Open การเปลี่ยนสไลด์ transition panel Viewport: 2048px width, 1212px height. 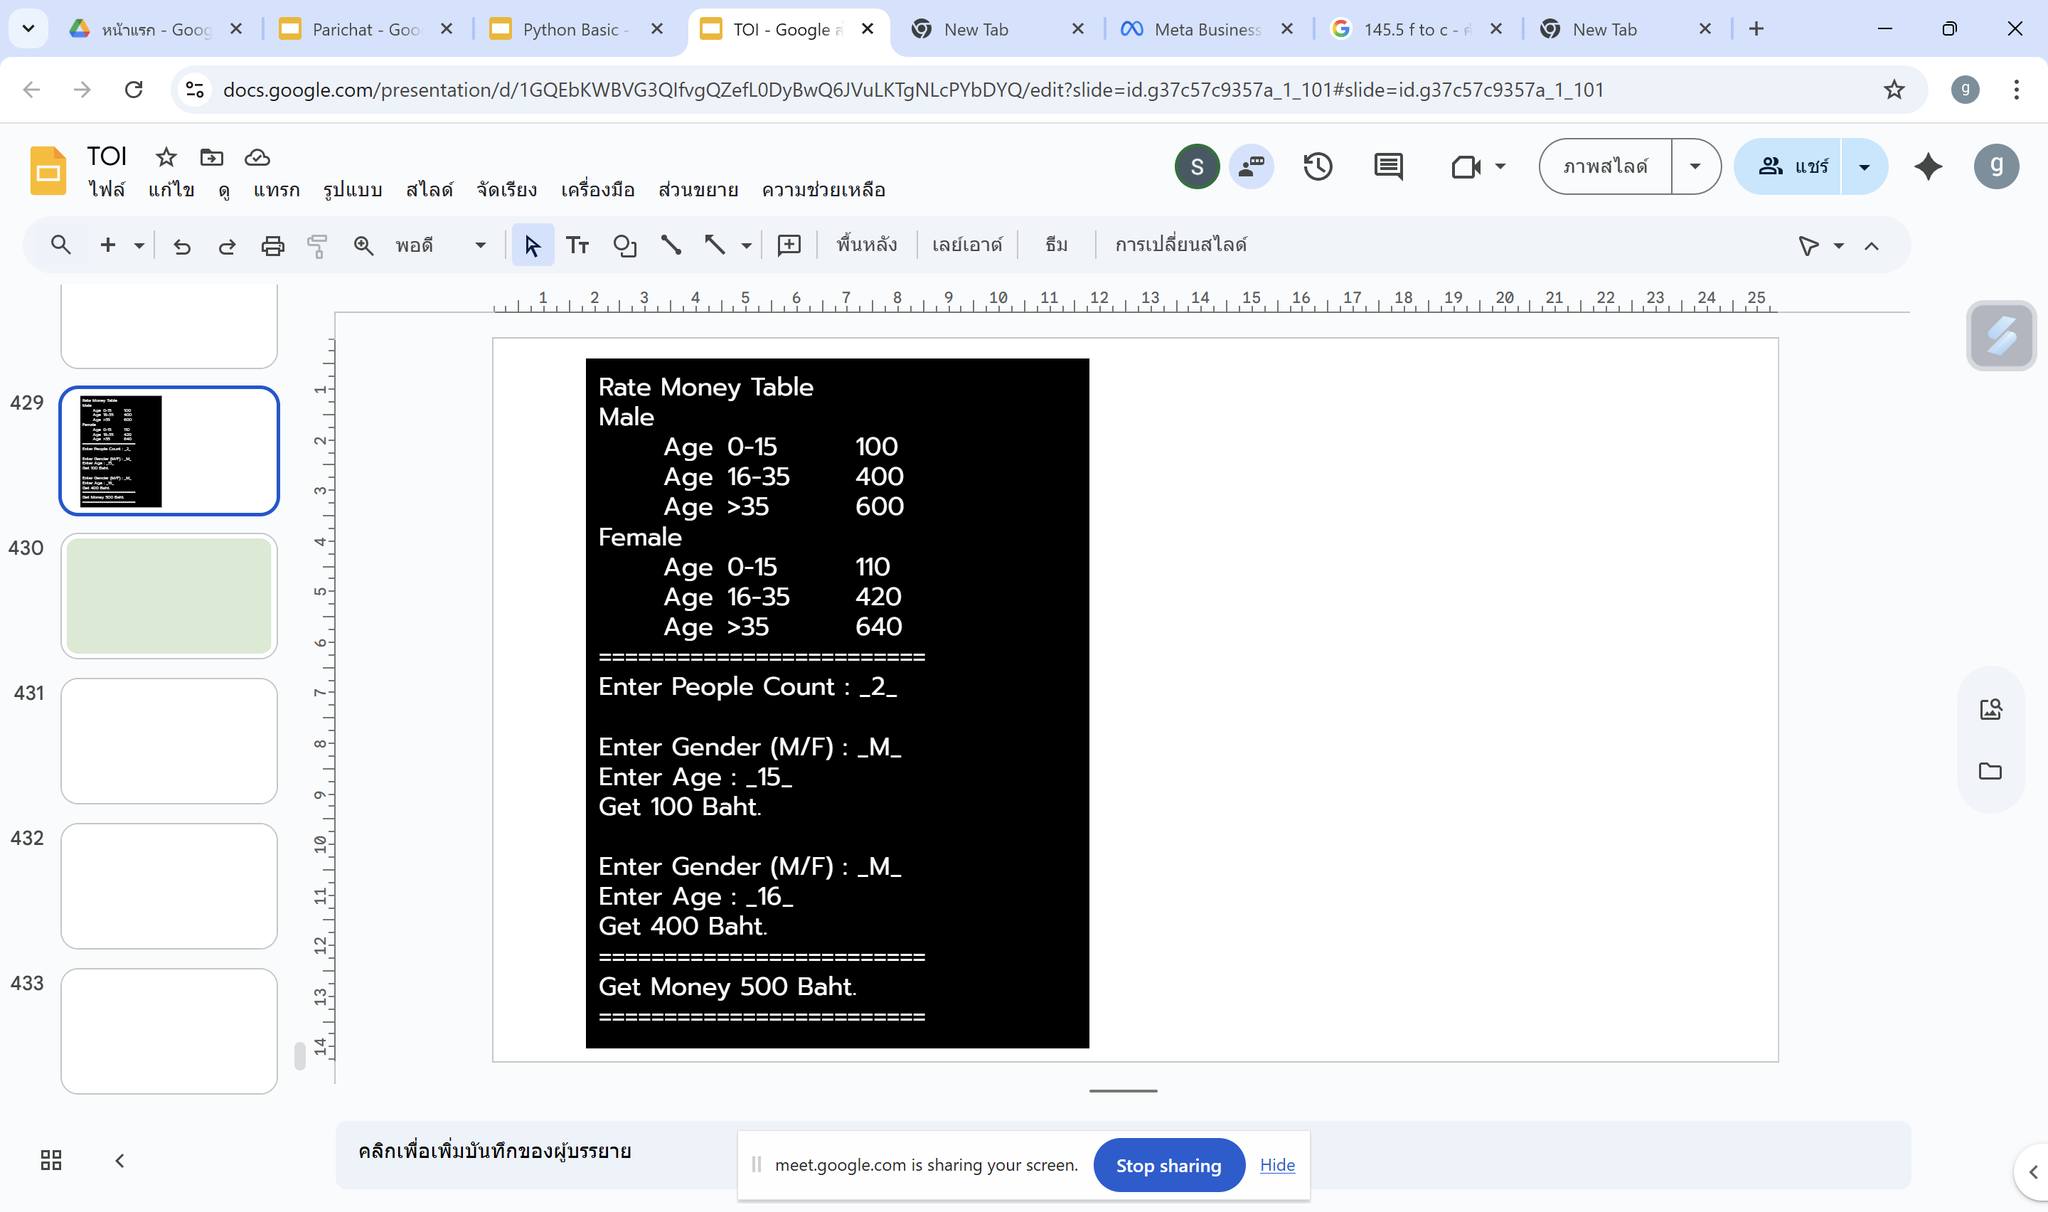(x=1181, y=245)
